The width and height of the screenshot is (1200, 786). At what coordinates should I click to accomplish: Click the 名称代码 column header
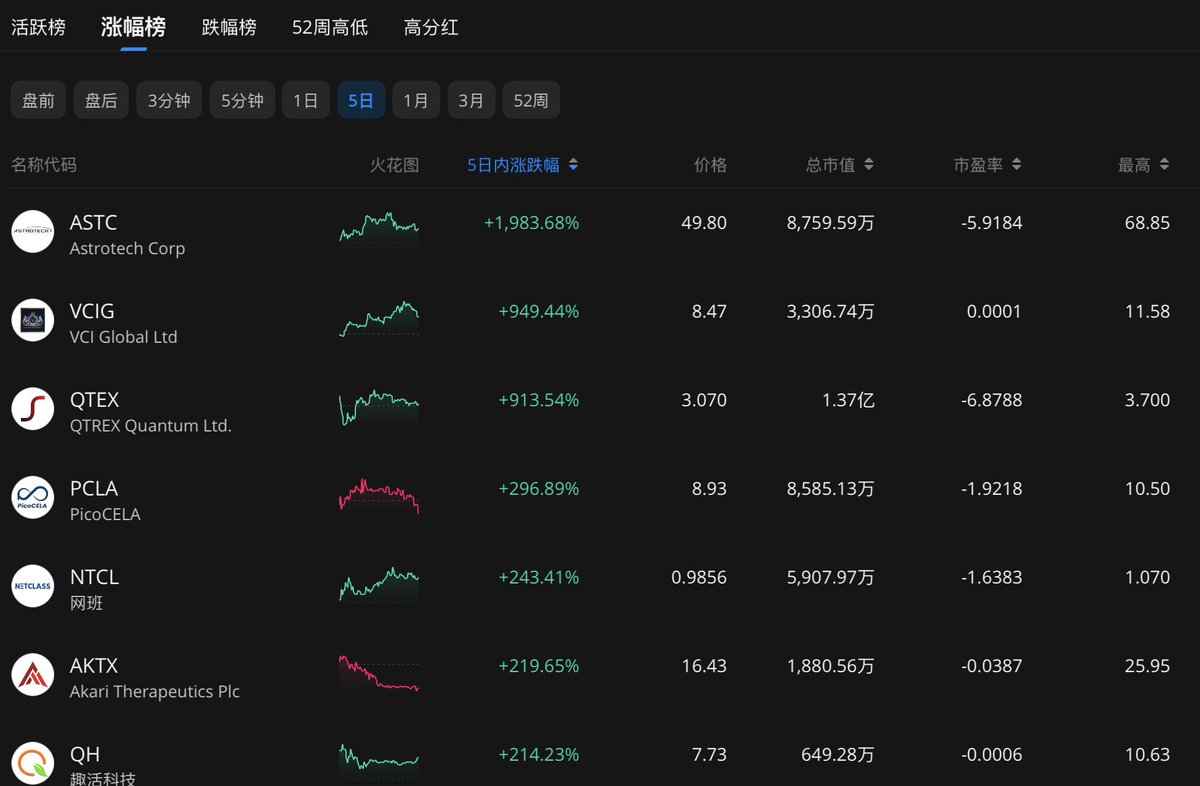pos(44,165)
